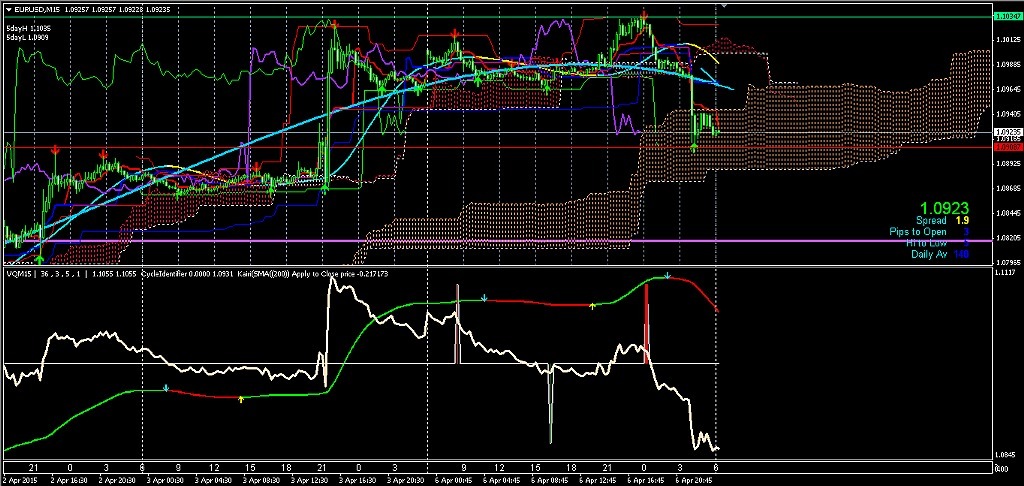The width and height of the screenshot is (1024, 486).
Task: Click the red 1.09087 price tag
Action: click(1007, 147)
